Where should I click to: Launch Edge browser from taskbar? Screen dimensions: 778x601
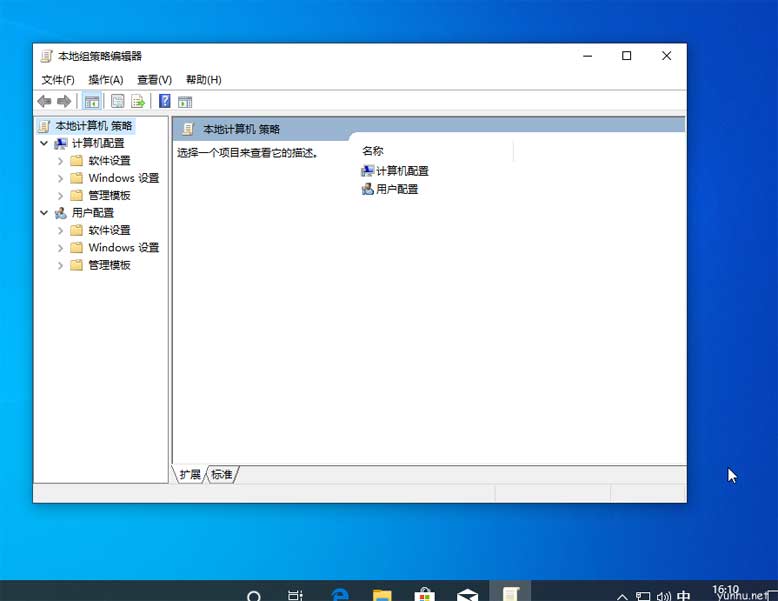pyautogui.click(x=340, y=595)
